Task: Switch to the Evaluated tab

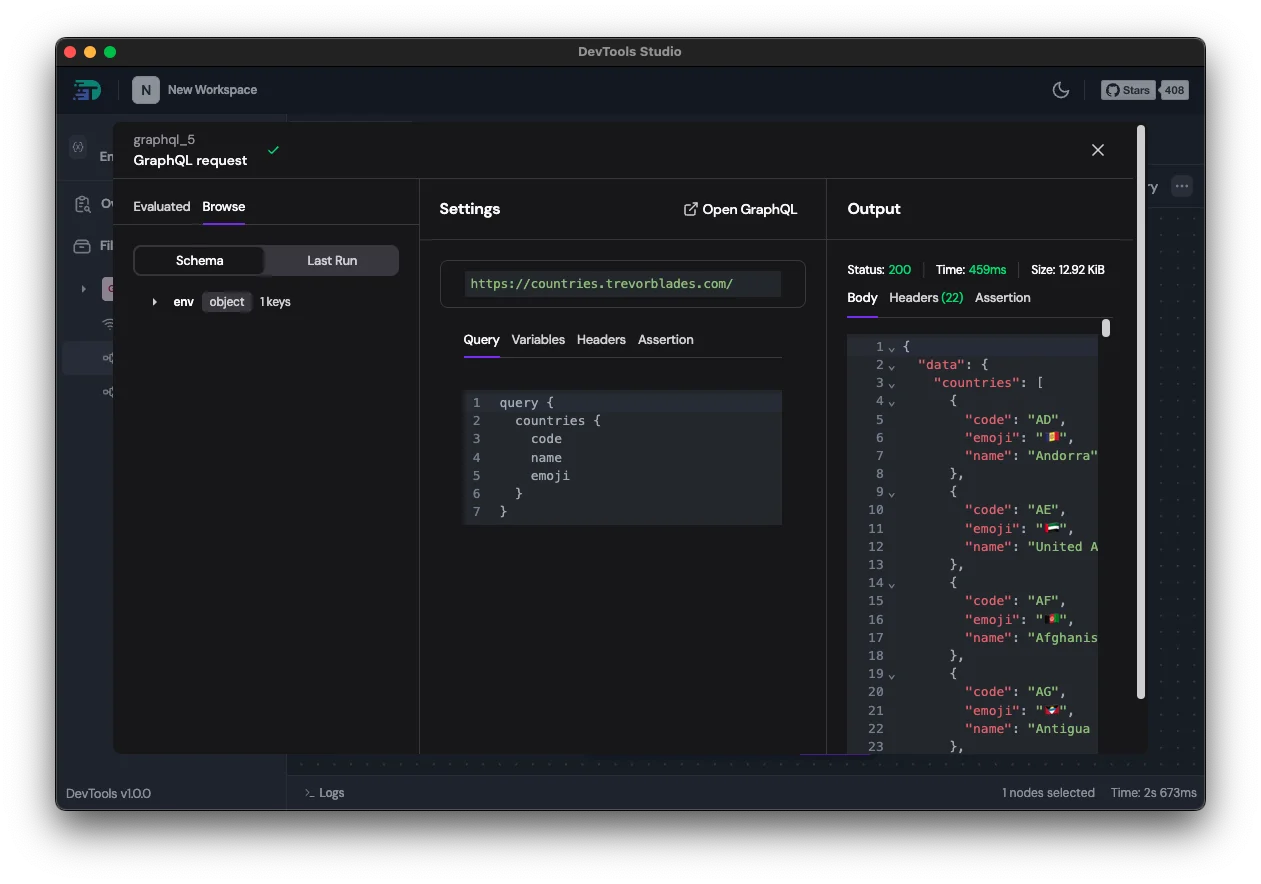Action: [x=161, y=206]
